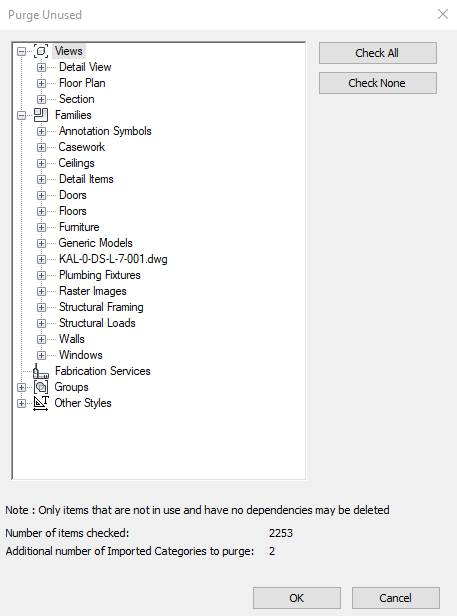457x616 pixels.
Task: Select the Floor Plan tree item
Action: pos(82,83)
